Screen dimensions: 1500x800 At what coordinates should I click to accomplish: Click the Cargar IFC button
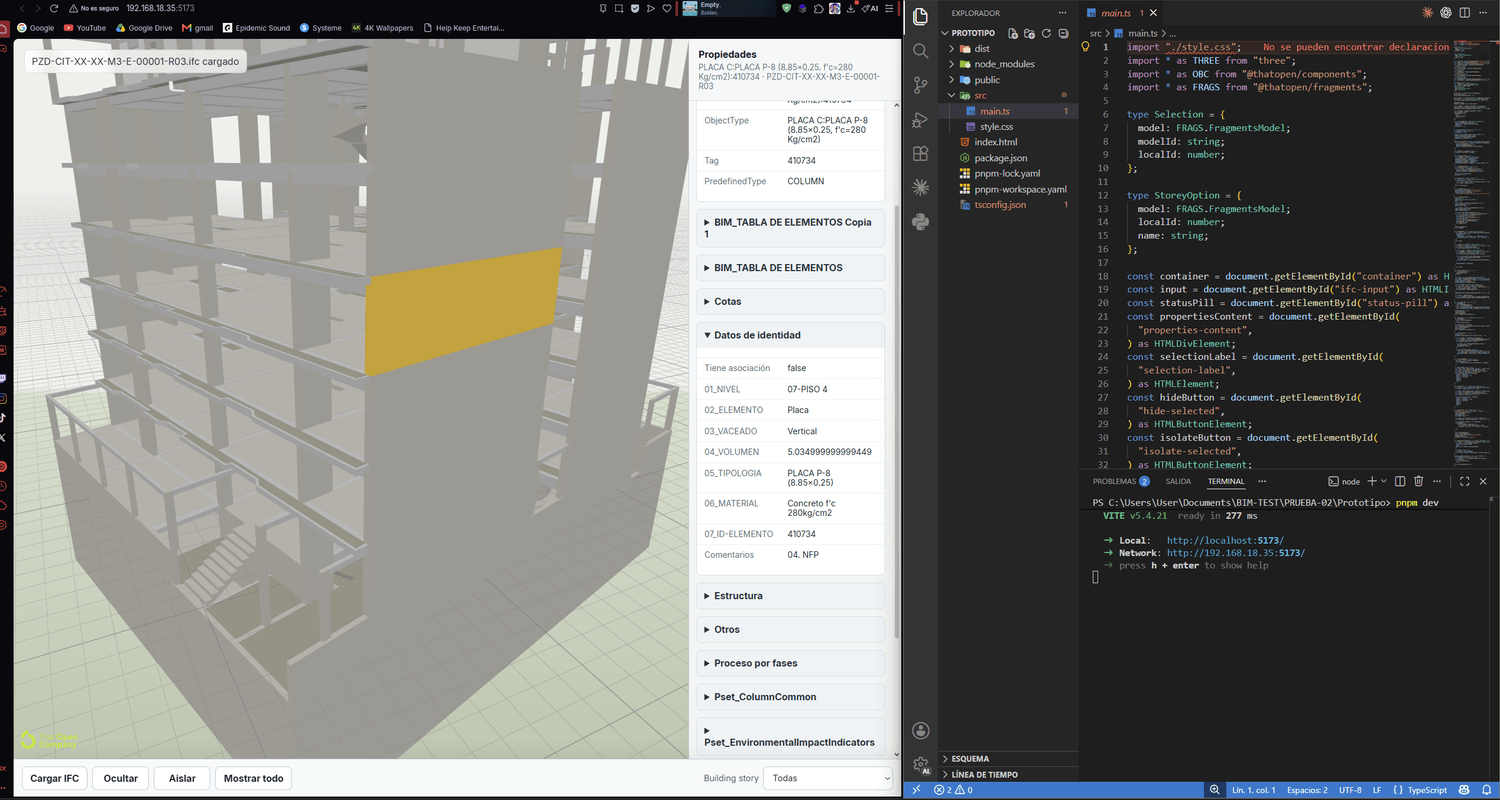point(55,778)
